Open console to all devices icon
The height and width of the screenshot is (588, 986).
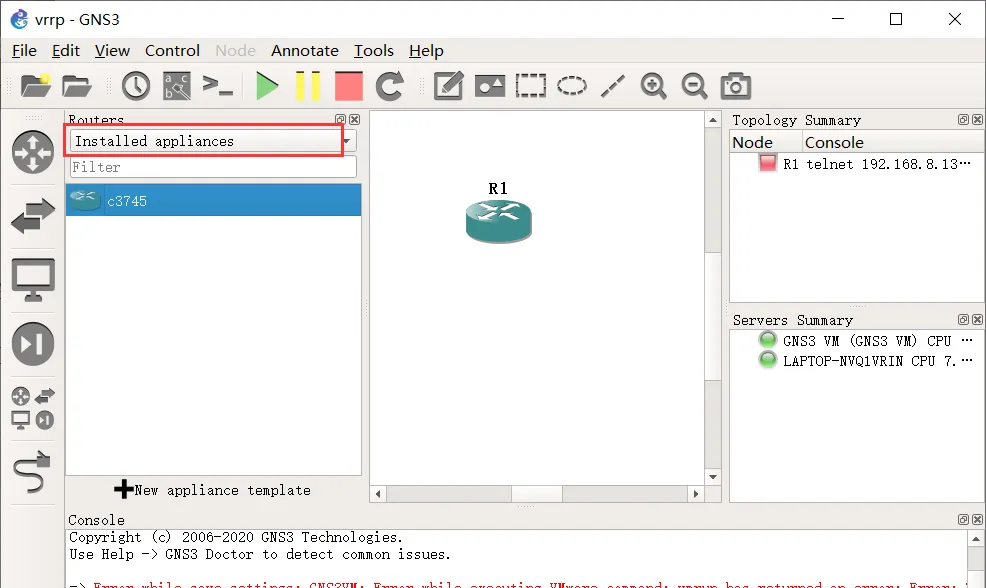[218, 86]
